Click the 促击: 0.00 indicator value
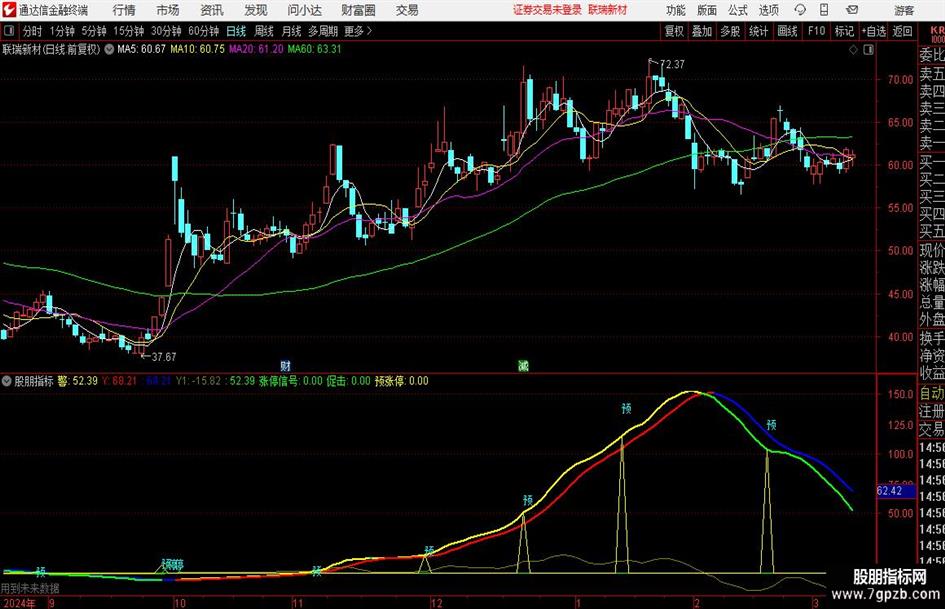This screenshot has width=945, height=609. pyautogui.click(x=348, y=381)
